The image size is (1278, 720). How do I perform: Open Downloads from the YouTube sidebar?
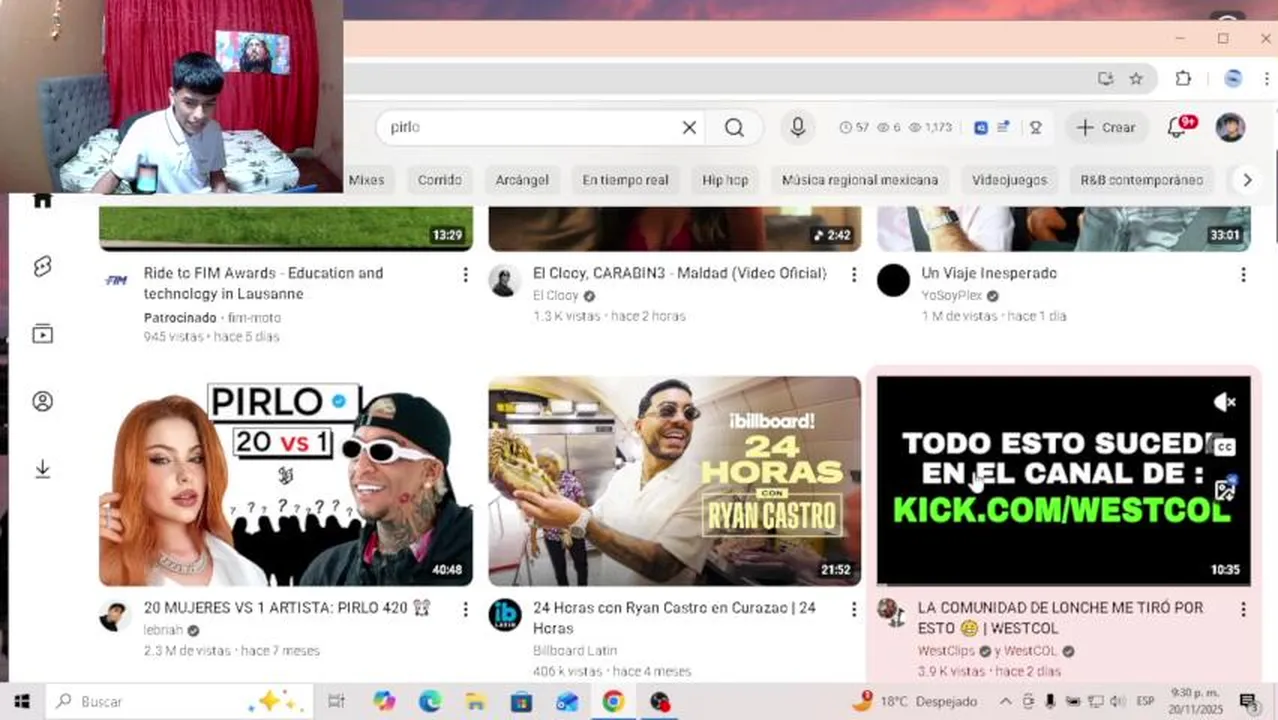(x=42, y=469)
